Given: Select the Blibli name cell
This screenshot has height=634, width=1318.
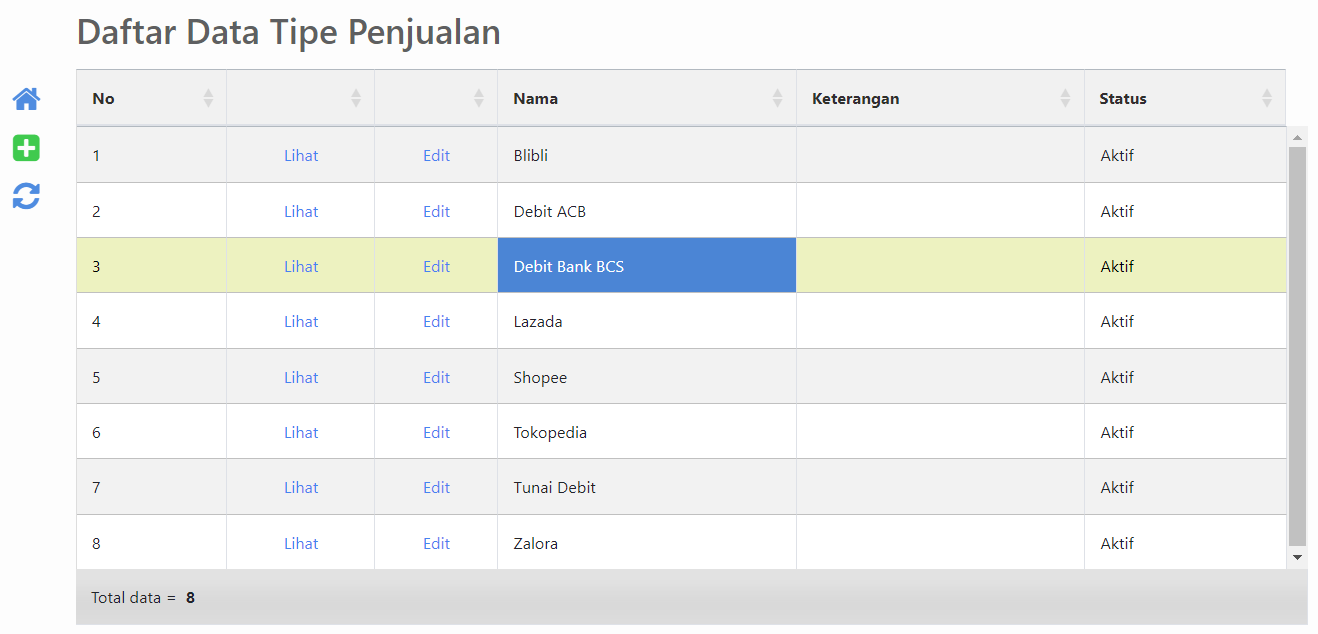Looking at the screenshot, I should click(647, 155).
